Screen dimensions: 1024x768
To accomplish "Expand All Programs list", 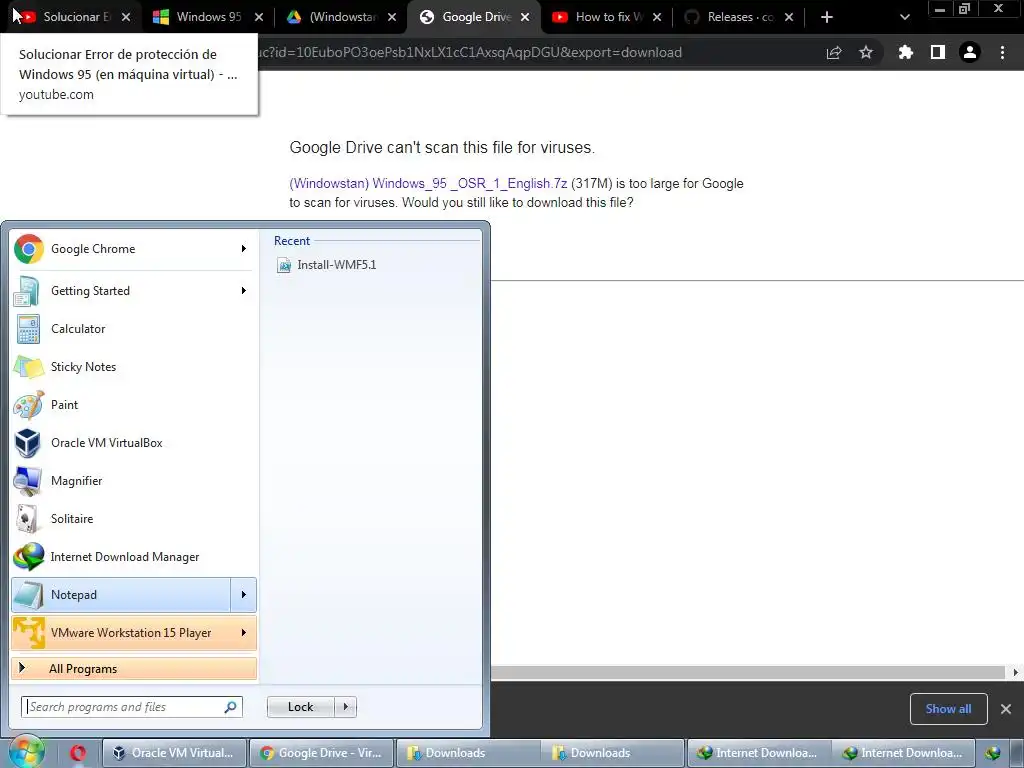I will coord(134,669).
